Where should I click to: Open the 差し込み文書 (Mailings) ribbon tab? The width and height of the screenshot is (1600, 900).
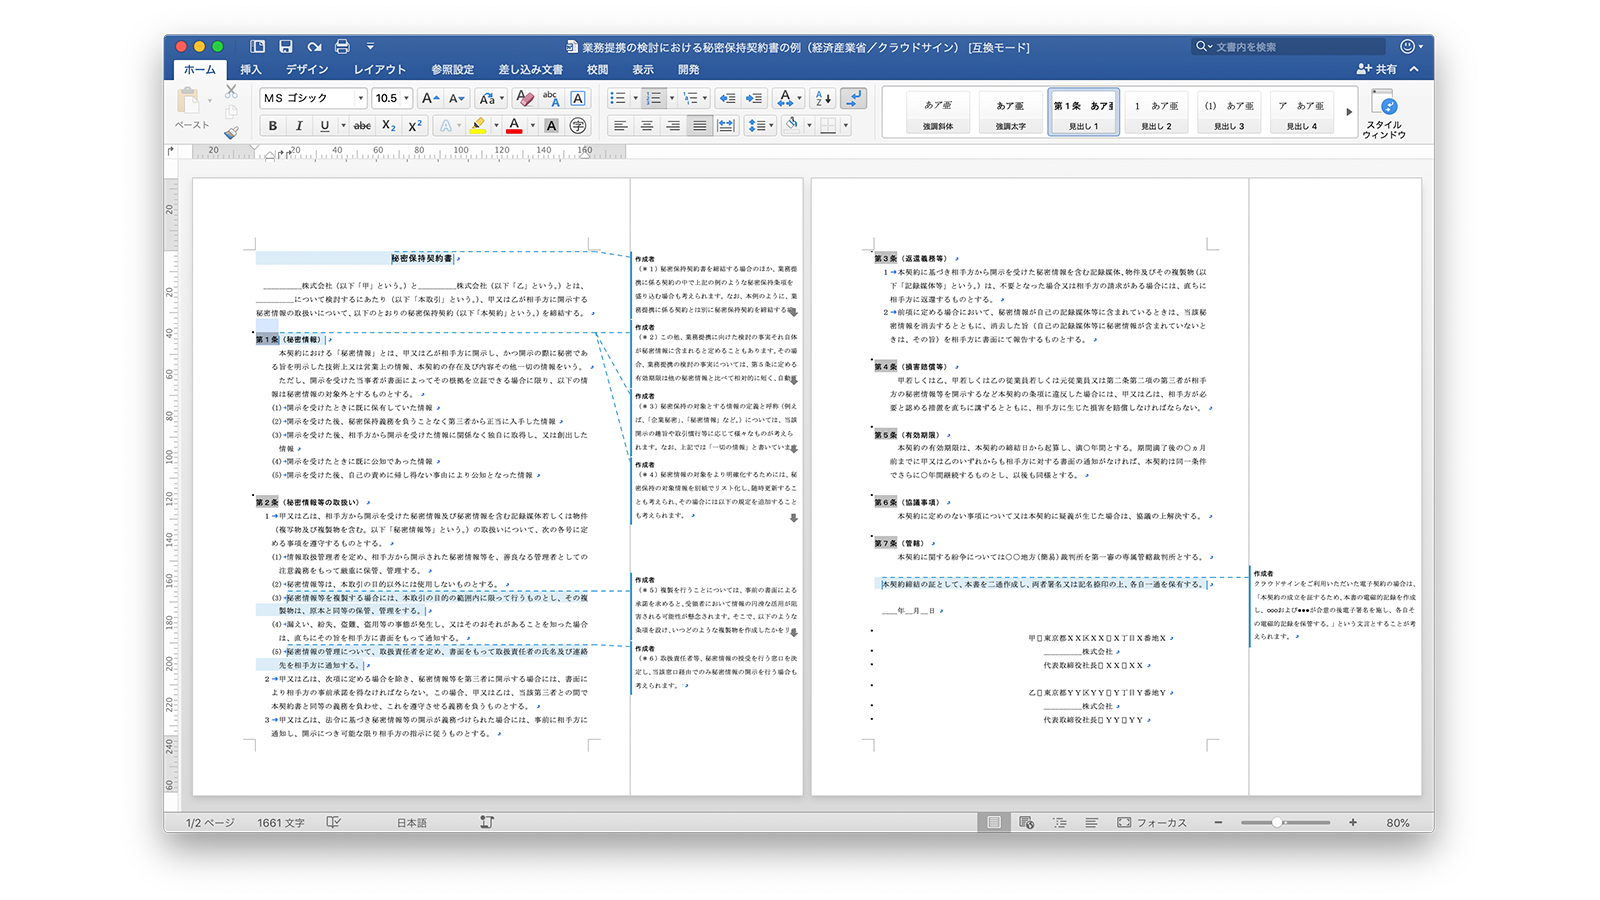point(531,69)
